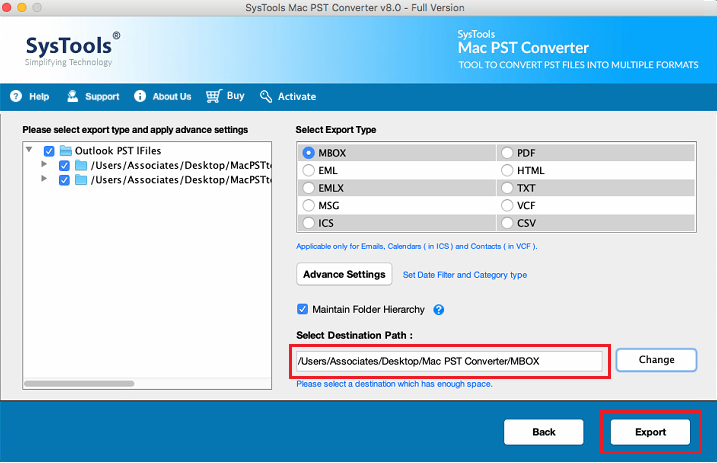
Task: Click the Export button
Action: [x=650, y=432]
